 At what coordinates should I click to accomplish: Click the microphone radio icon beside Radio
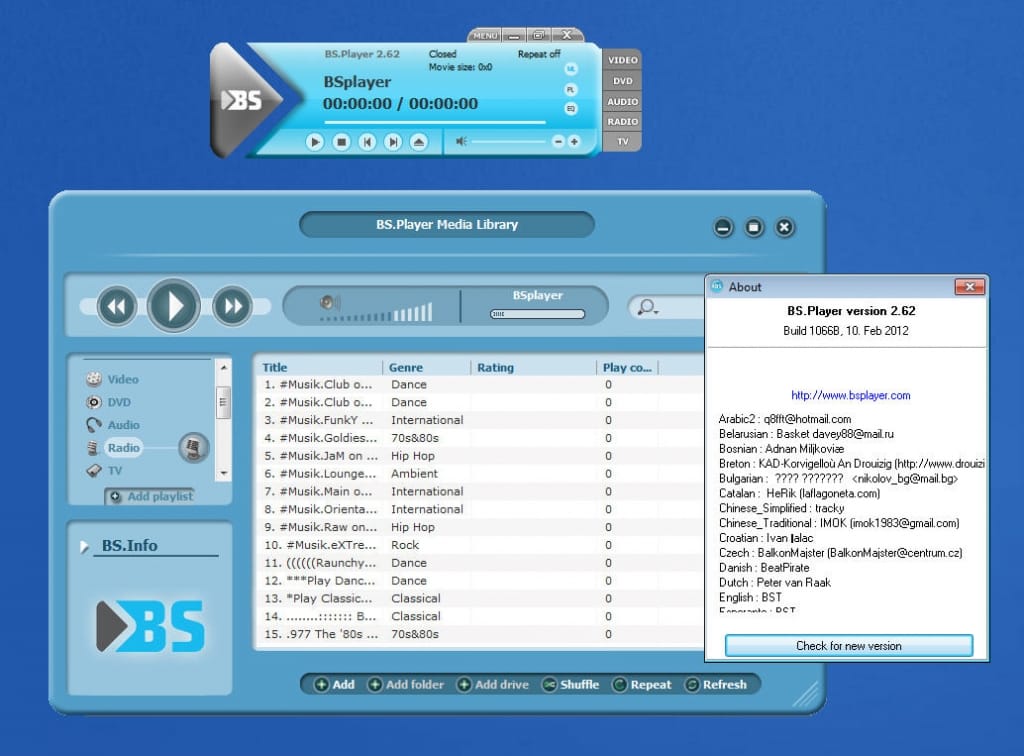tap(193, 448)
